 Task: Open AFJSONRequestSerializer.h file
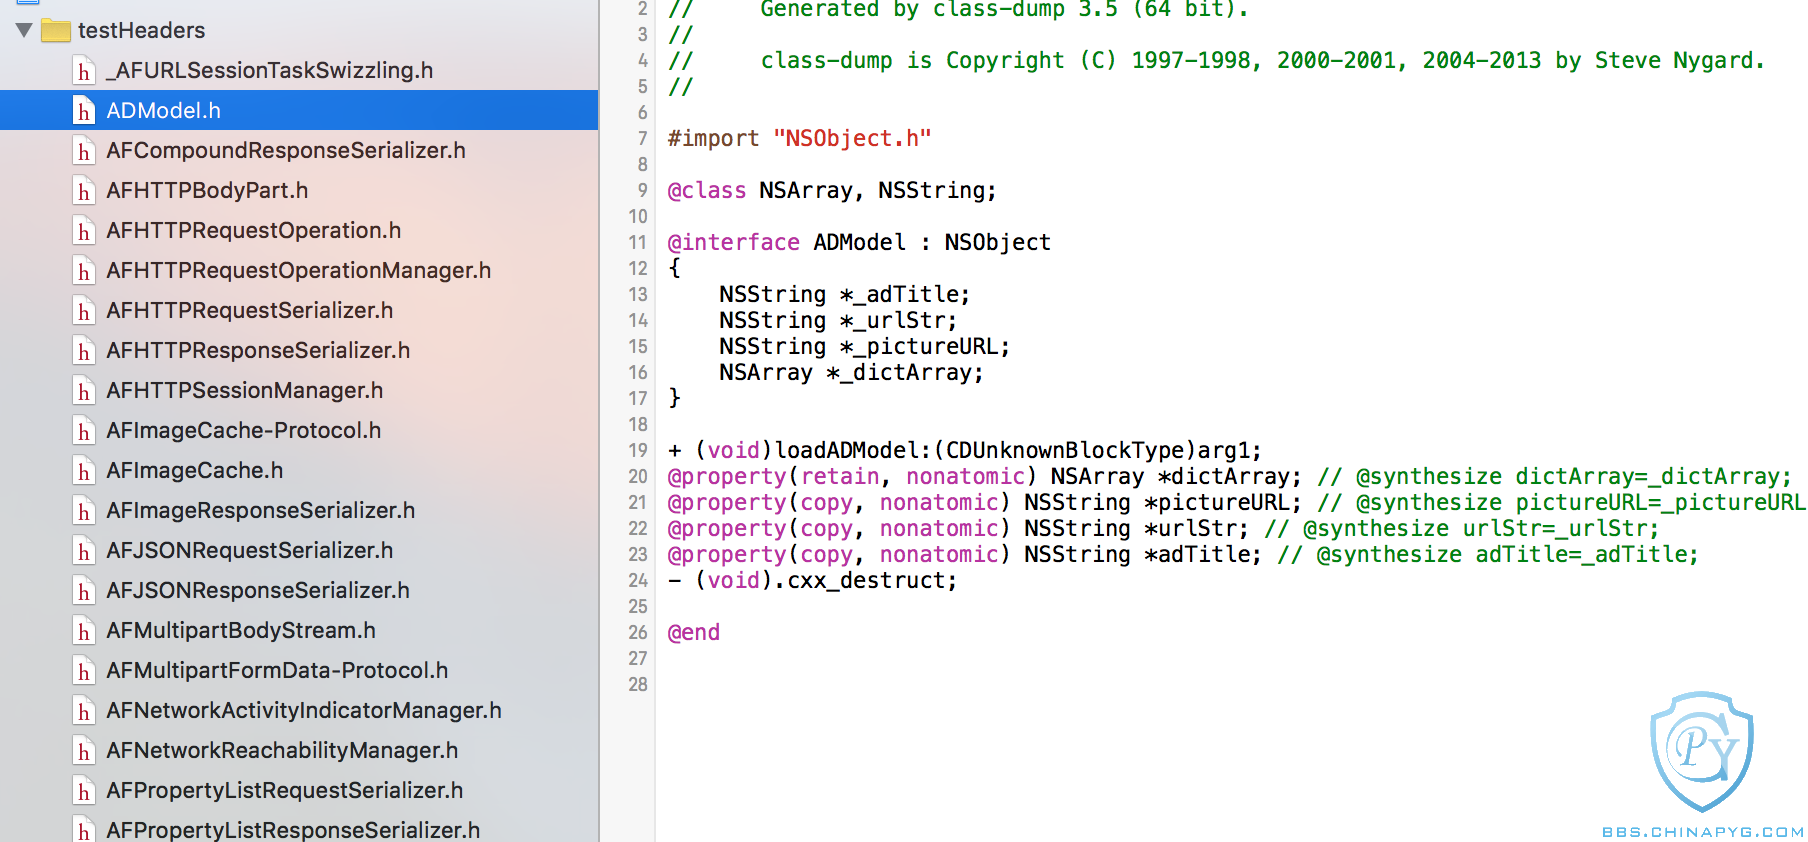[x=250, y=550]
